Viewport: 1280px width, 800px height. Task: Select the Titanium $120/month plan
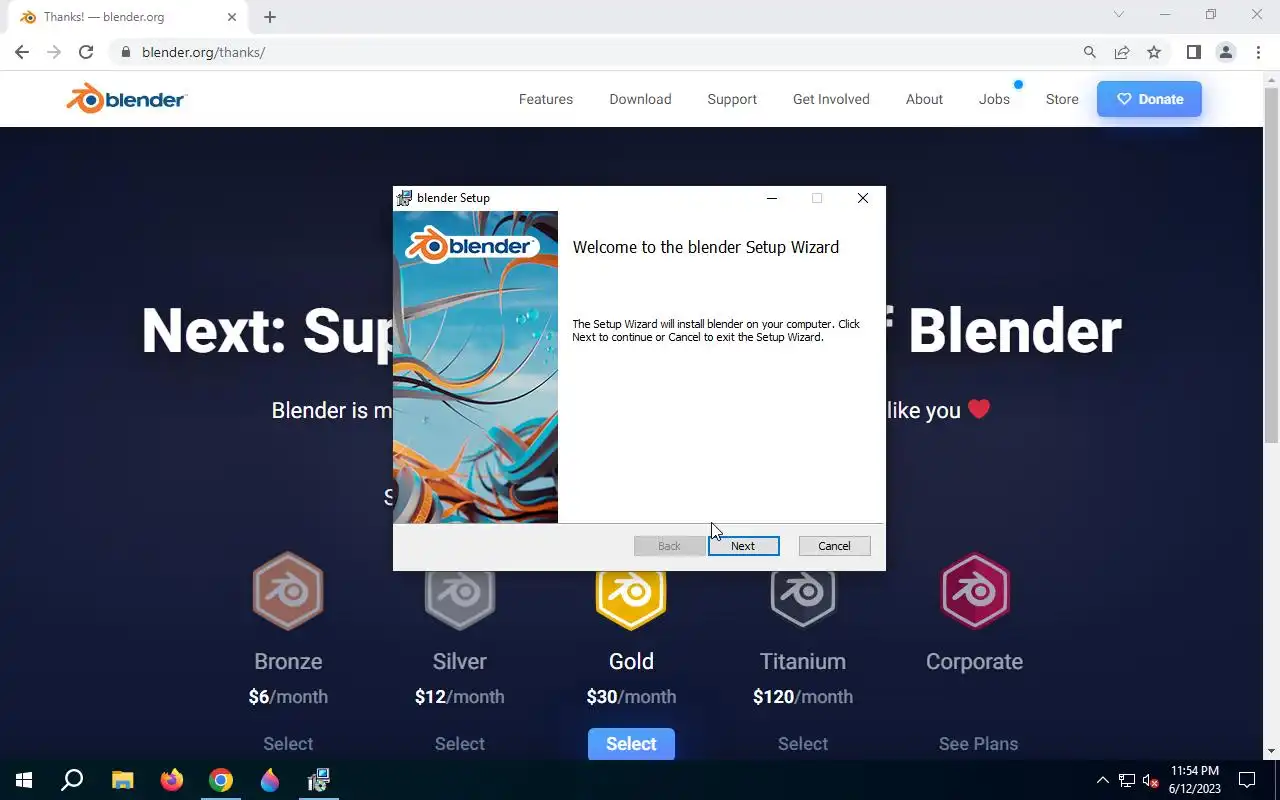[x=803, y=743]
